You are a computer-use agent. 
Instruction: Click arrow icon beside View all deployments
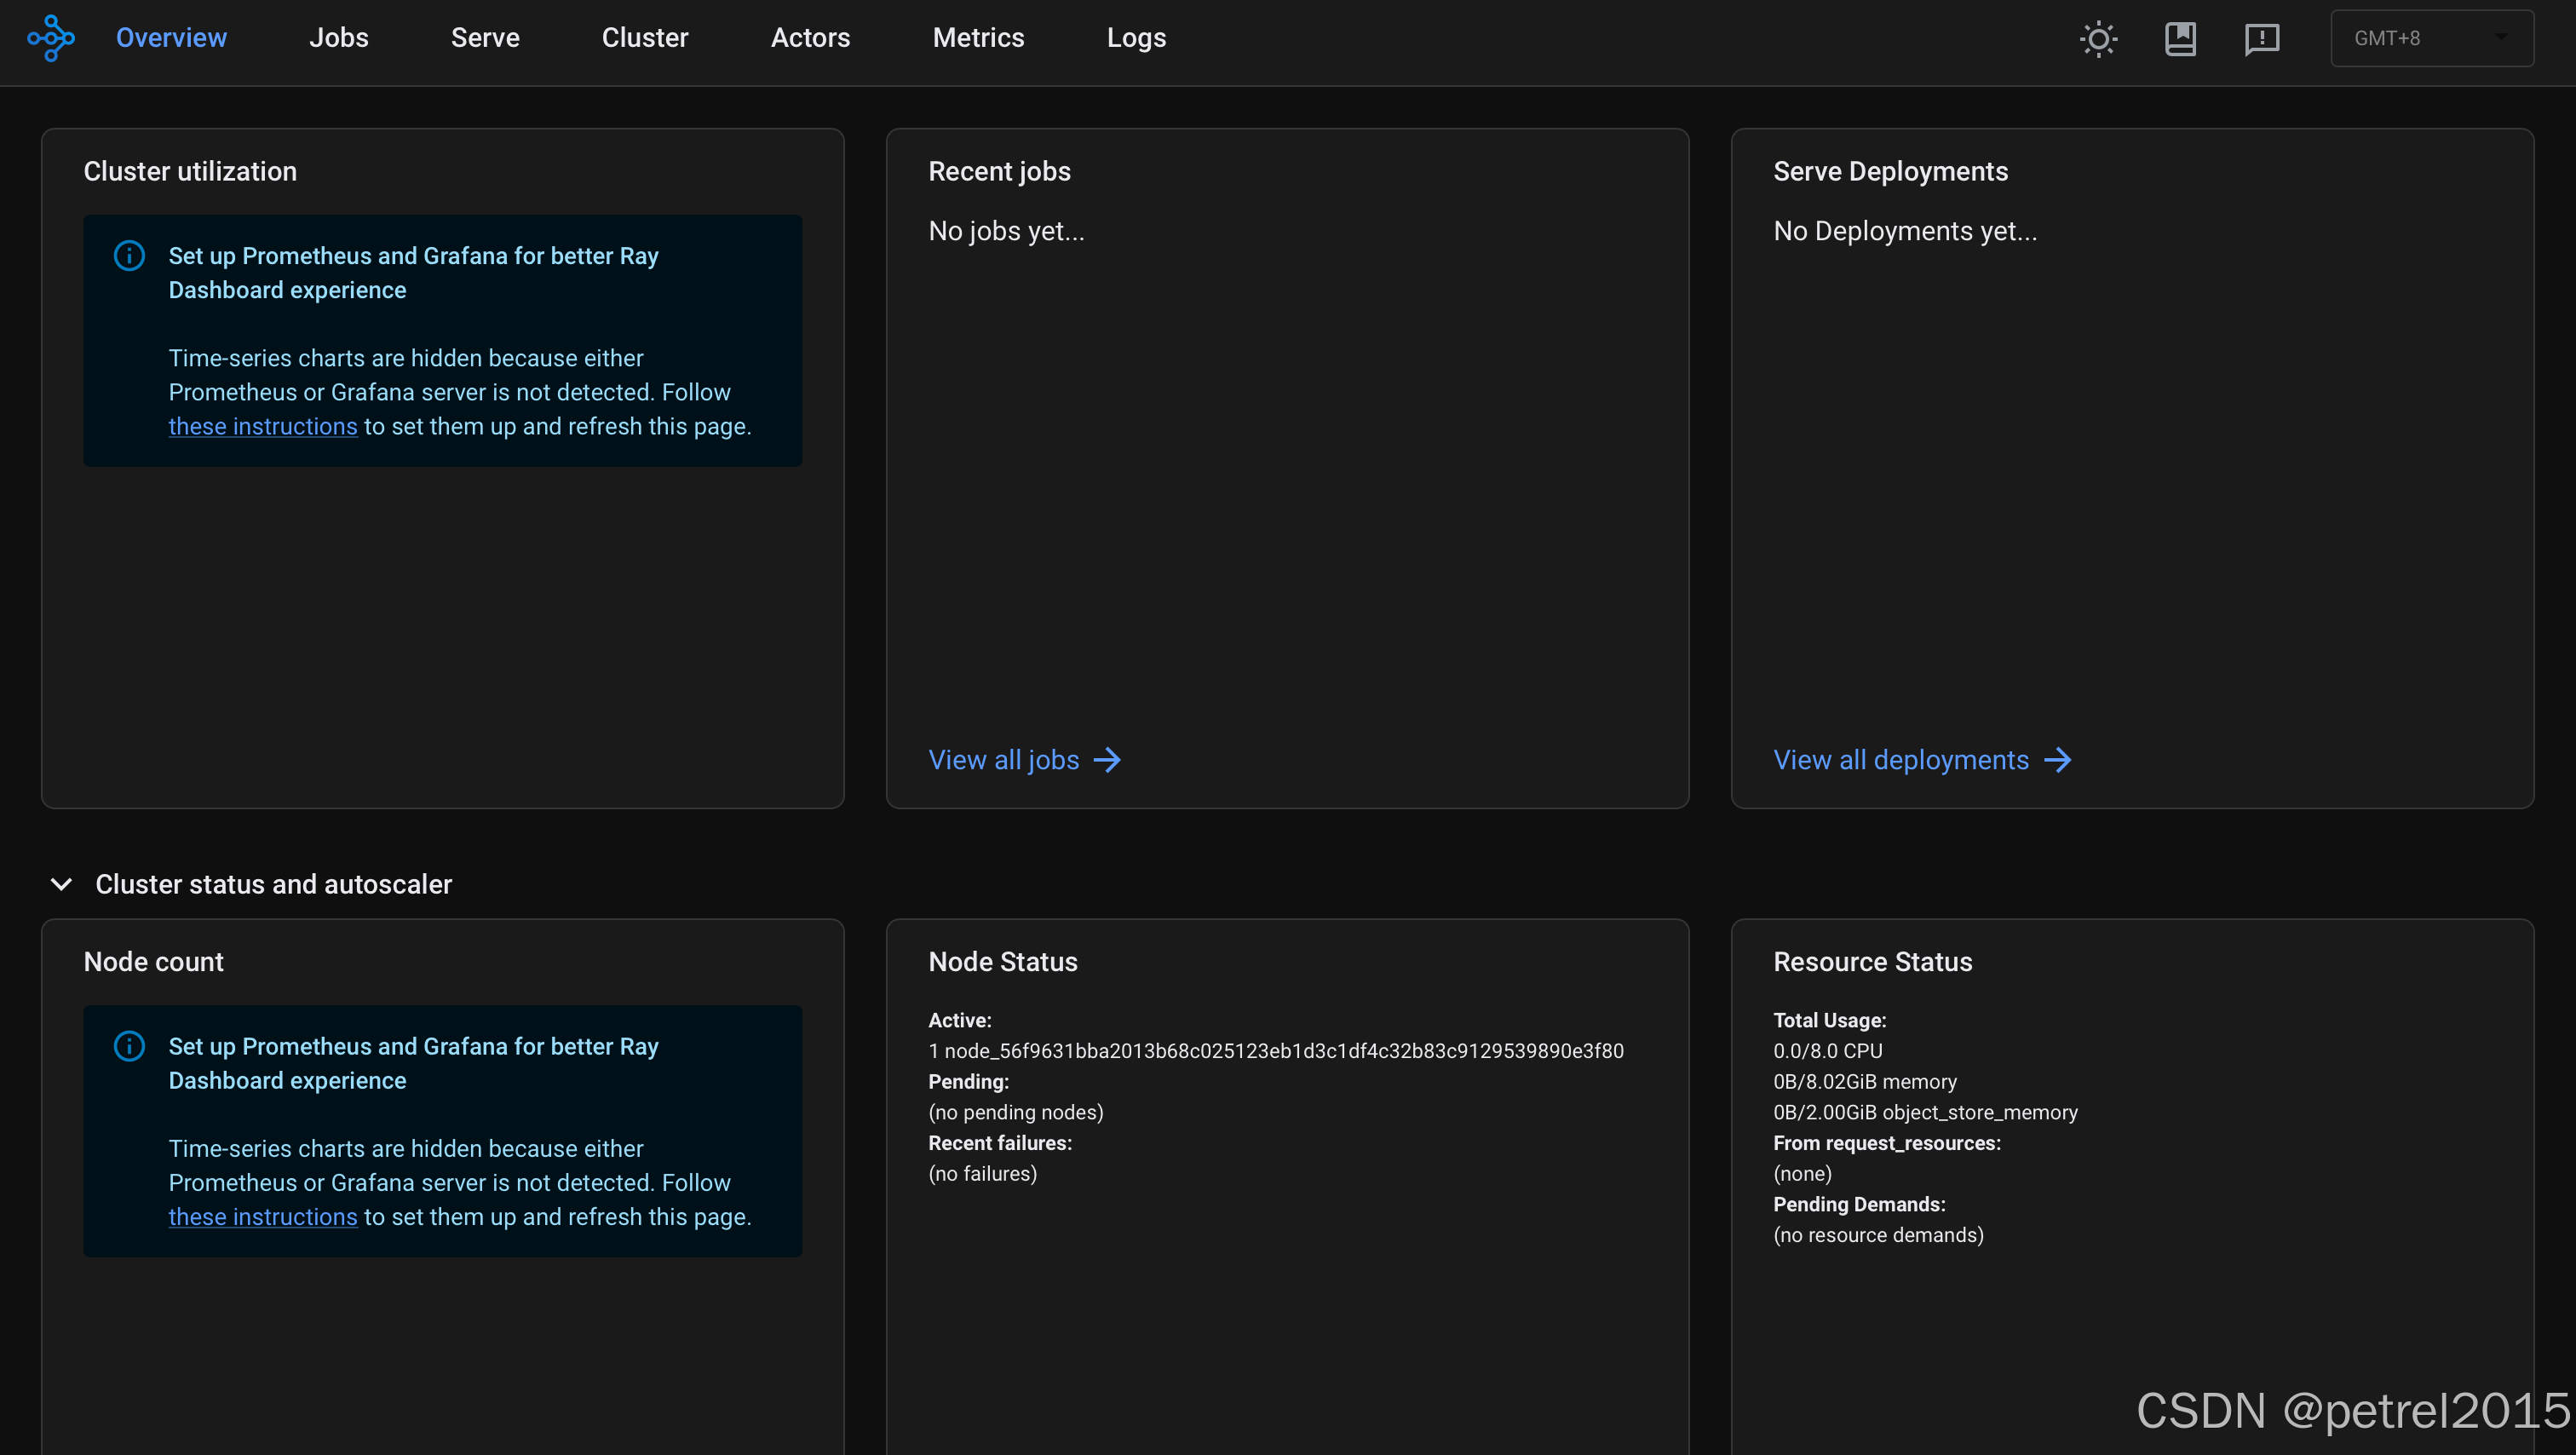pos(2057,760)
